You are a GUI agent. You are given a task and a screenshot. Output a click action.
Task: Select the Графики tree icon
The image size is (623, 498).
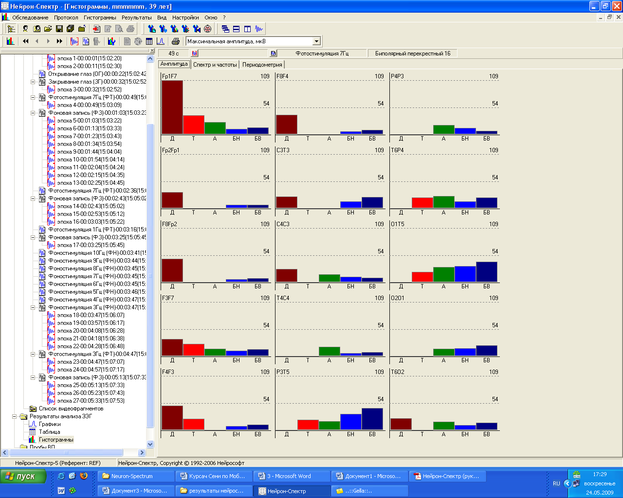[30, 424]
